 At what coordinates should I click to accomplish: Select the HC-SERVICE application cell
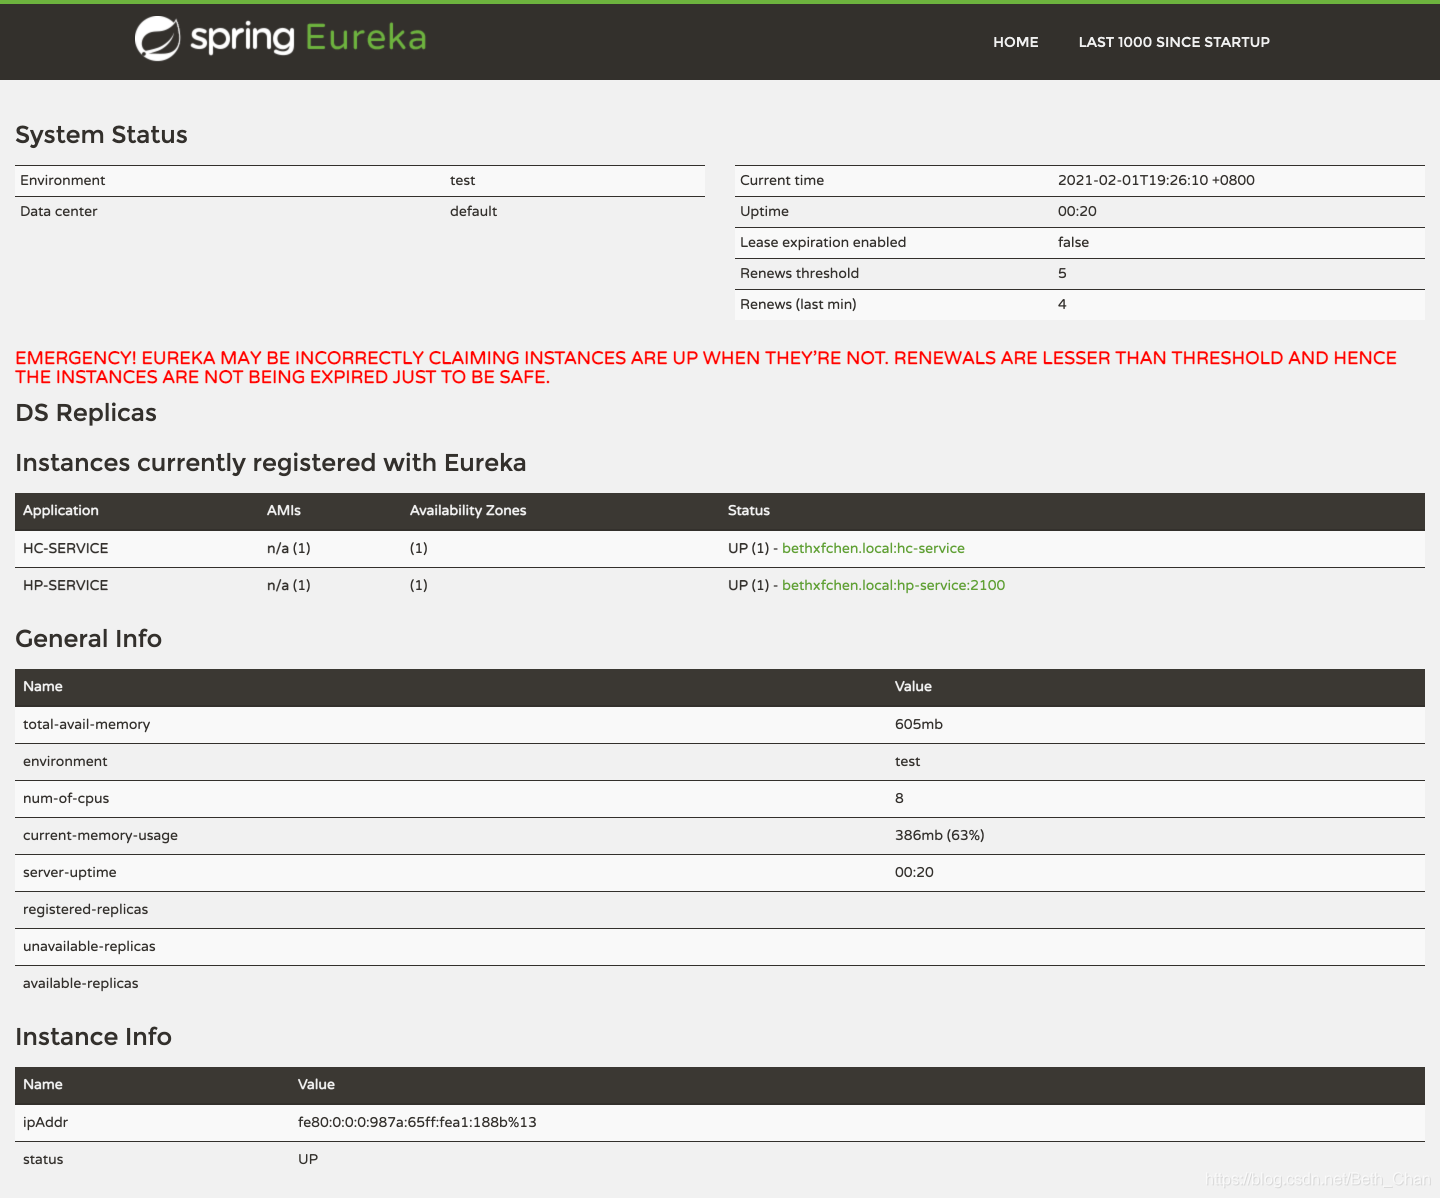point(66,548)
